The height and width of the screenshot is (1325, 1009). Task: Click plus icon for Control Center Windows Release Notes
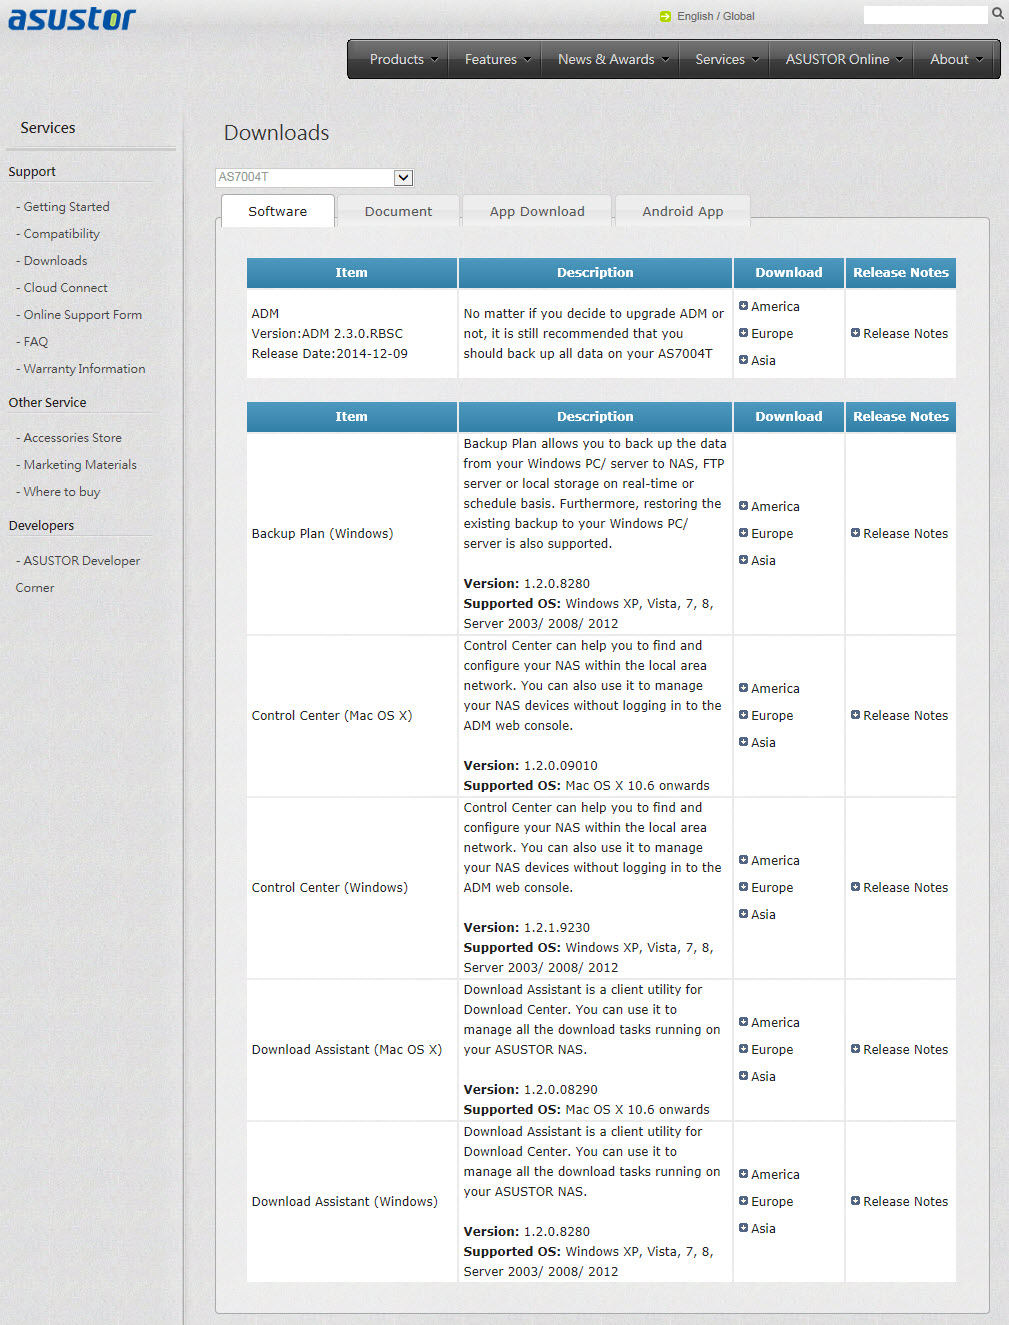click(x=855, y=887)
